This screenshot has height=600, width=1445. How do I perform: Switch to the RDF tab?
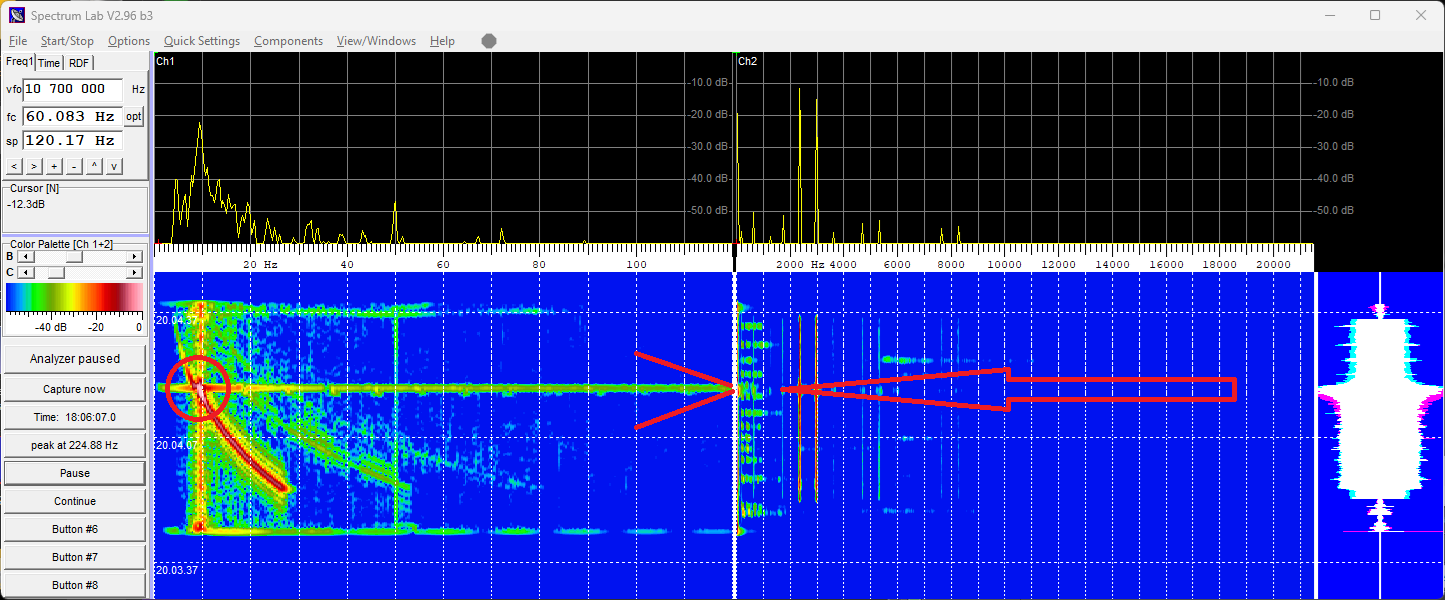[79, 63]
